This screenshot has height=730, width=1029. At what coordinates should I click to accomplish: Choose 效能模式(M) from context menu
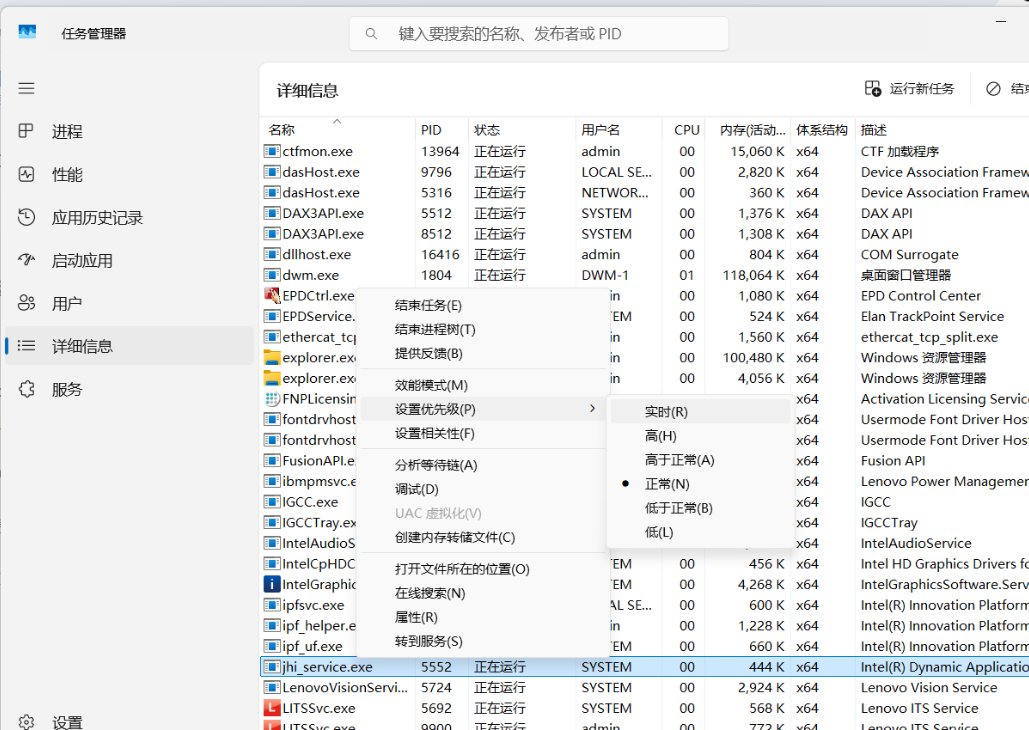(x=482, y=385)
